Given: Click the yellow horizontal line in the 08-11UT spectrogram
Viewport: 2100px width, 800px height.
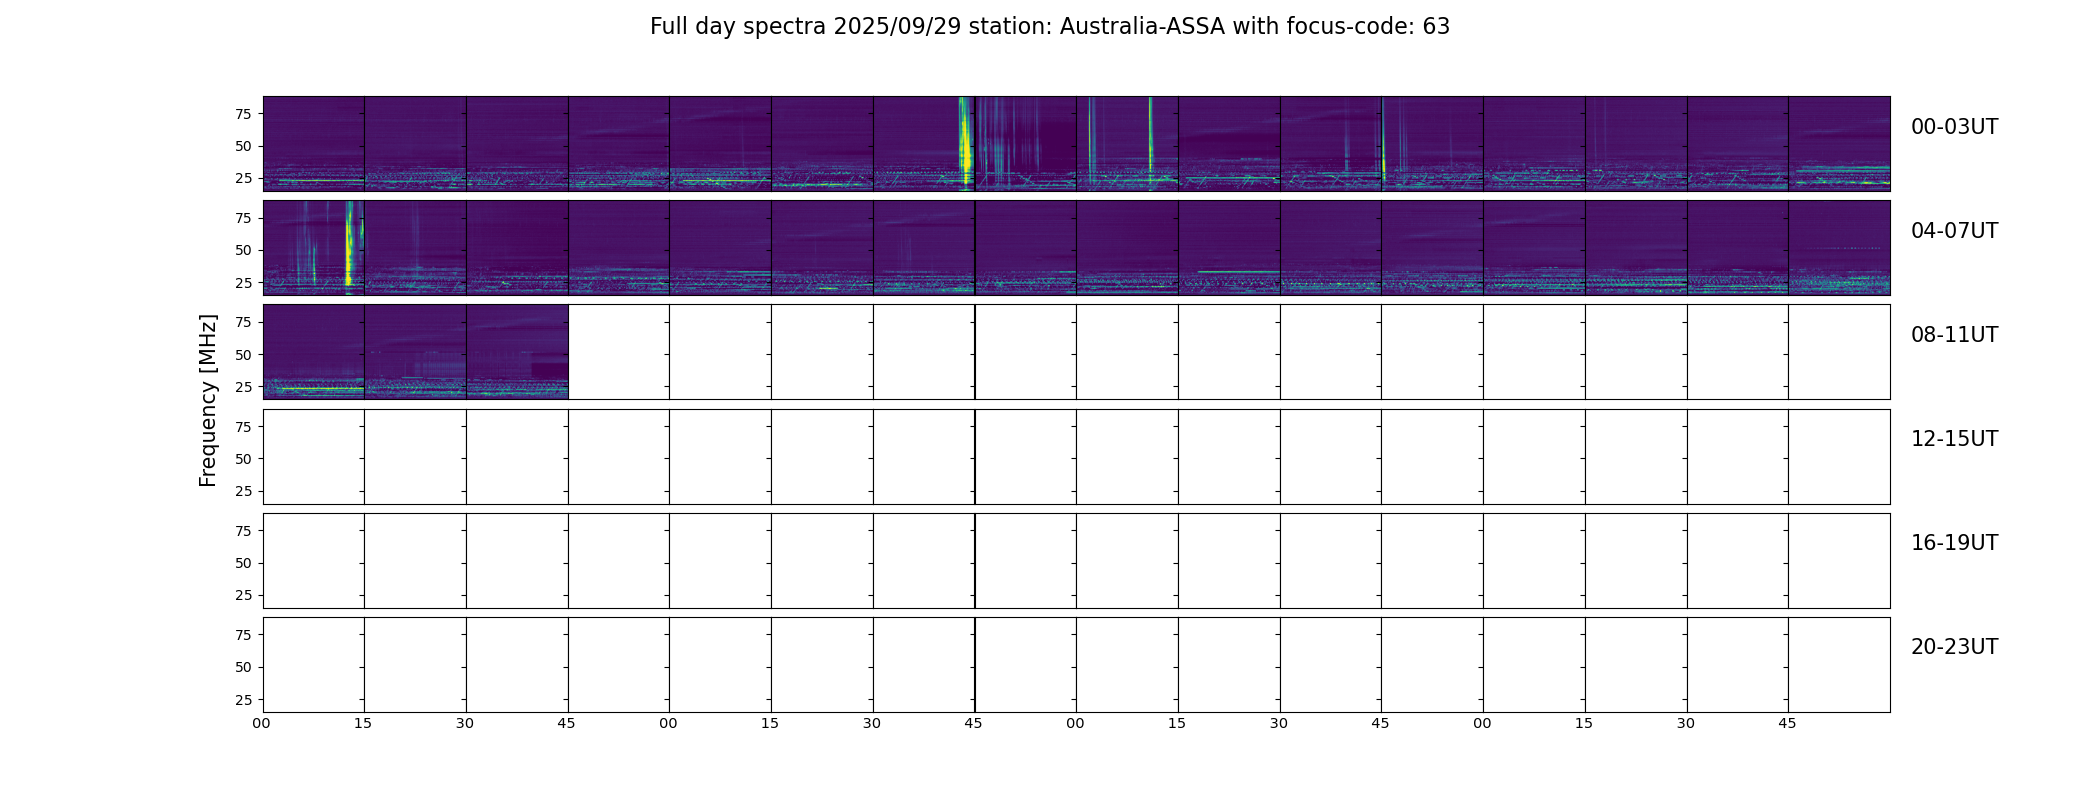Looking at the screenshot, I should pyautogui.click(x=318, y=389).
